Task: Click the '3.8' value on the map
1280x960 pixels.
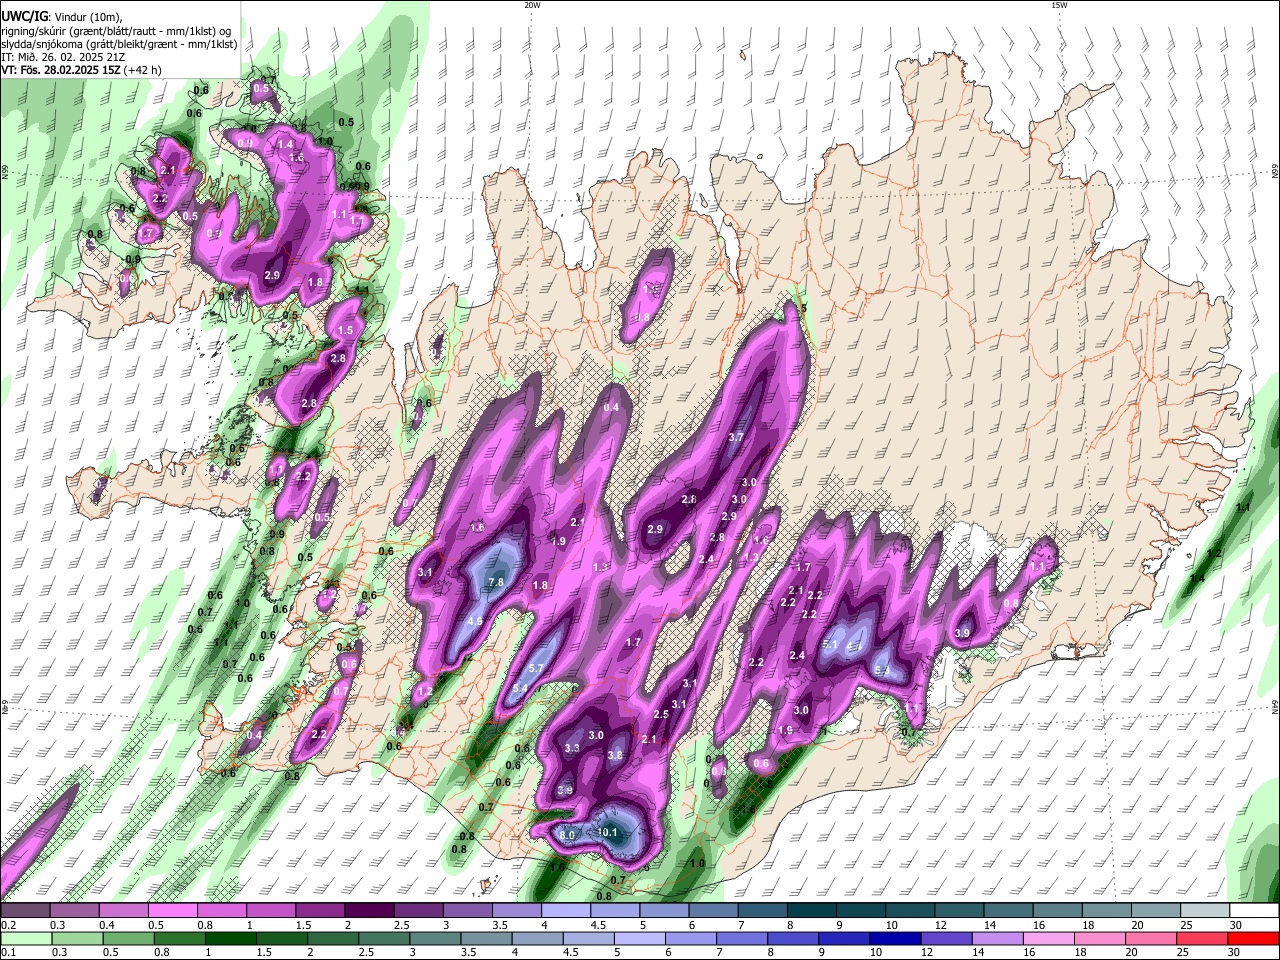Action: [615, 755]
